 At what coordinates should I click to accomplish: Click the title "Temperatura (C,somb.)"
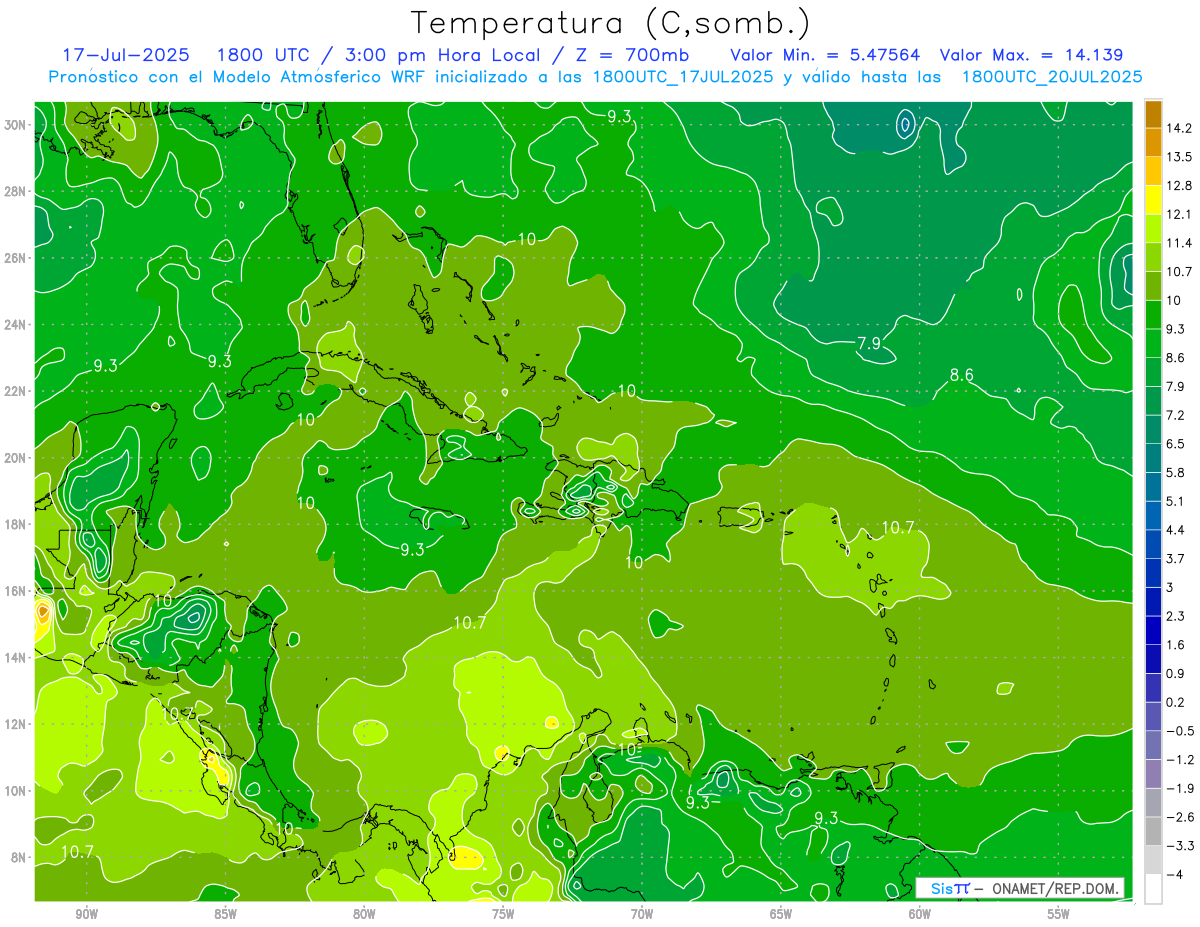coord(611,23)
